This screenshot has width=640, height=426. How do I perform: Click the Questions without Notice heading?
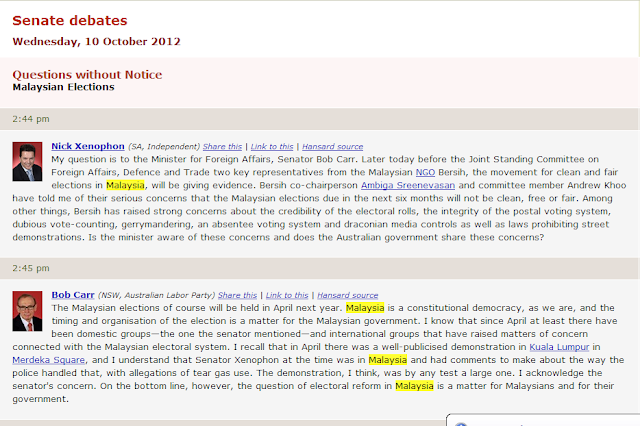click(87, 75)
